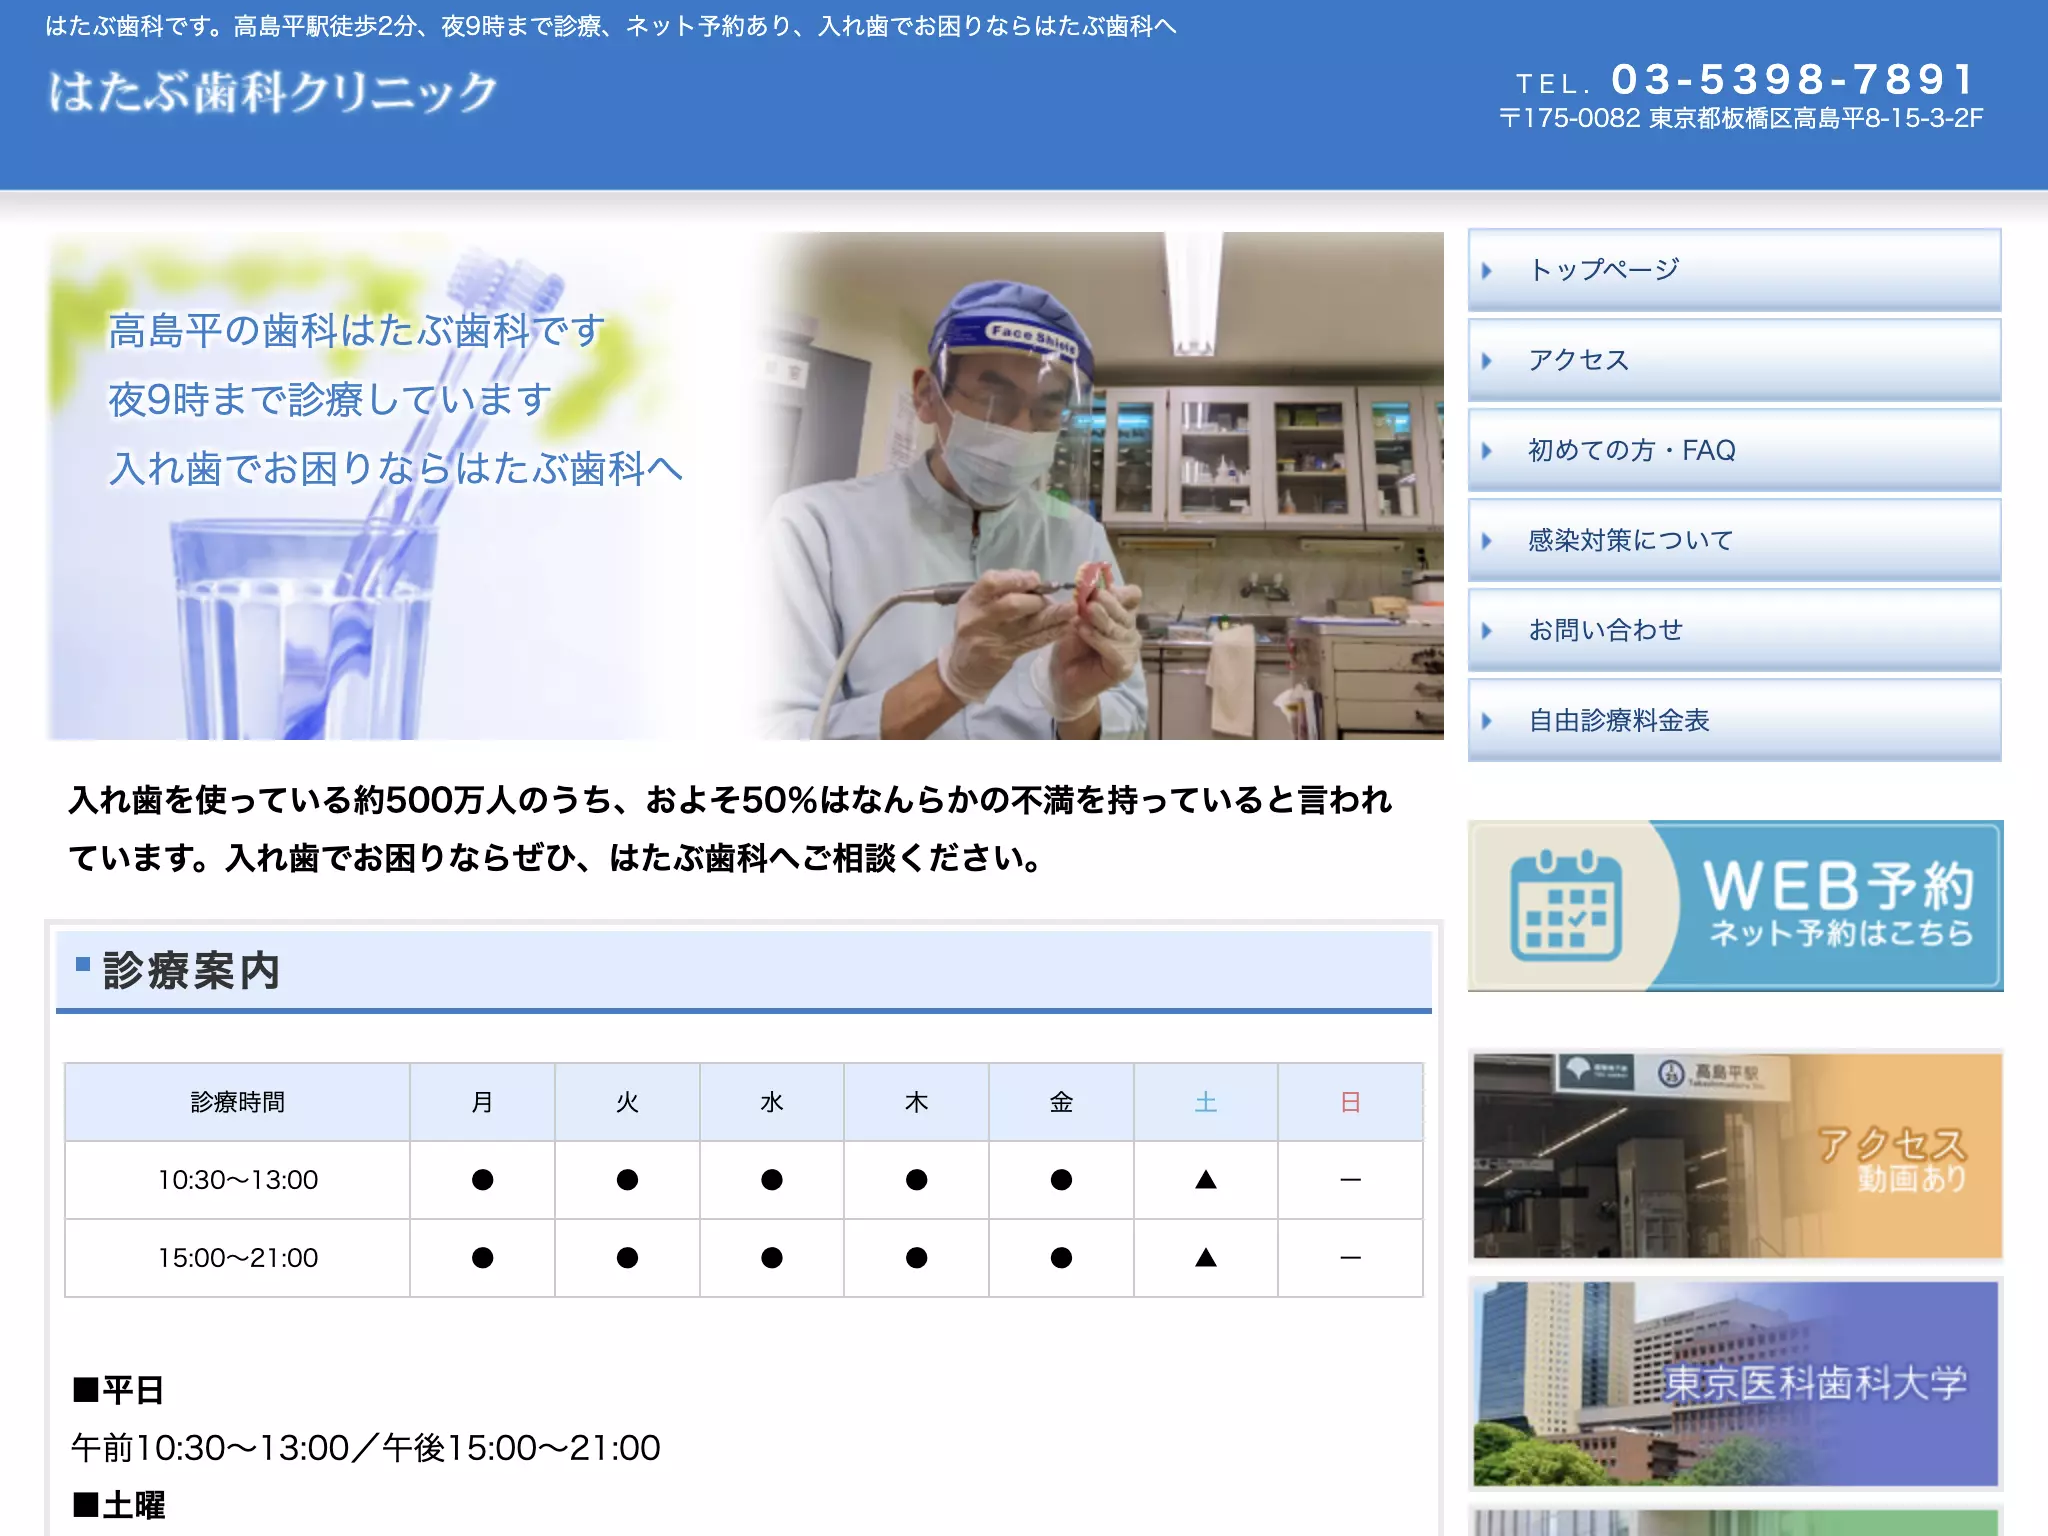
Task: Click the arrow icon beside 初めての方・FAQ
Action: click(x=1487, y=451)
